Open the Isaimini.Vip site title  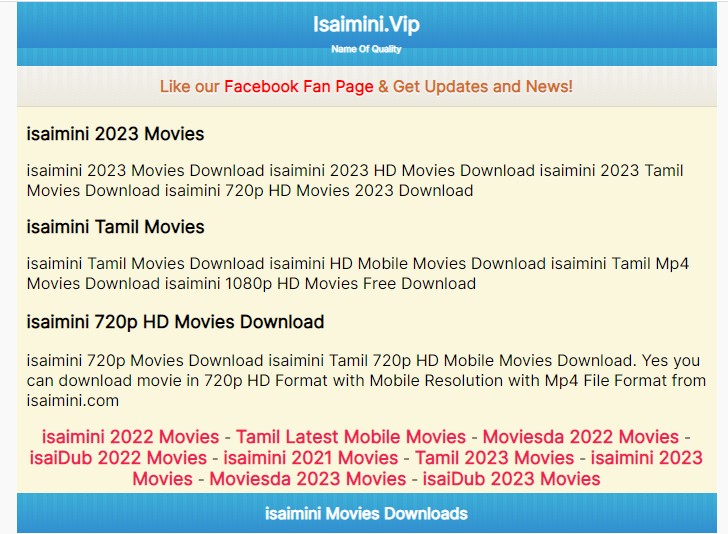366,24
